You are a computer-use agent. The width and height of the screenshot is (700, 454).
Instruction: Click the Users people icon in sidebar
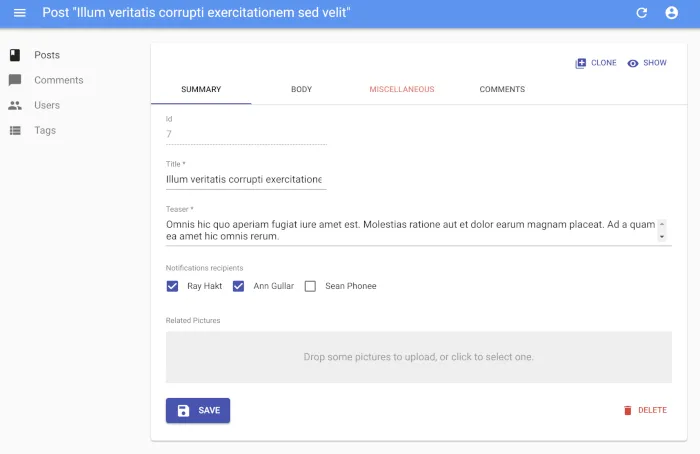(15, 105)
